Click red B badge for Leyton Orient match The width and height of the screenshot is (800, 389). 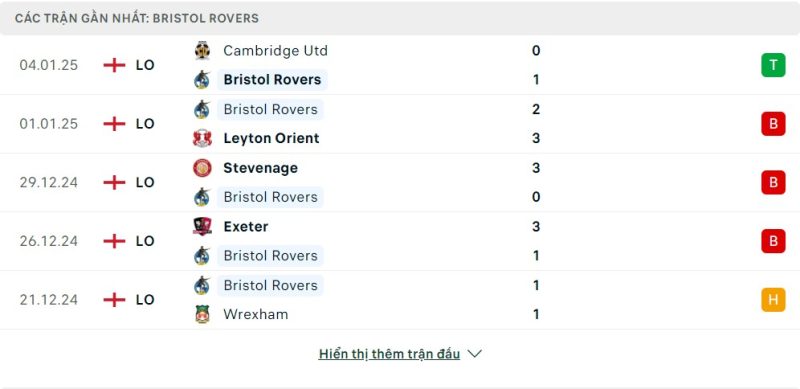click(773, 124)
